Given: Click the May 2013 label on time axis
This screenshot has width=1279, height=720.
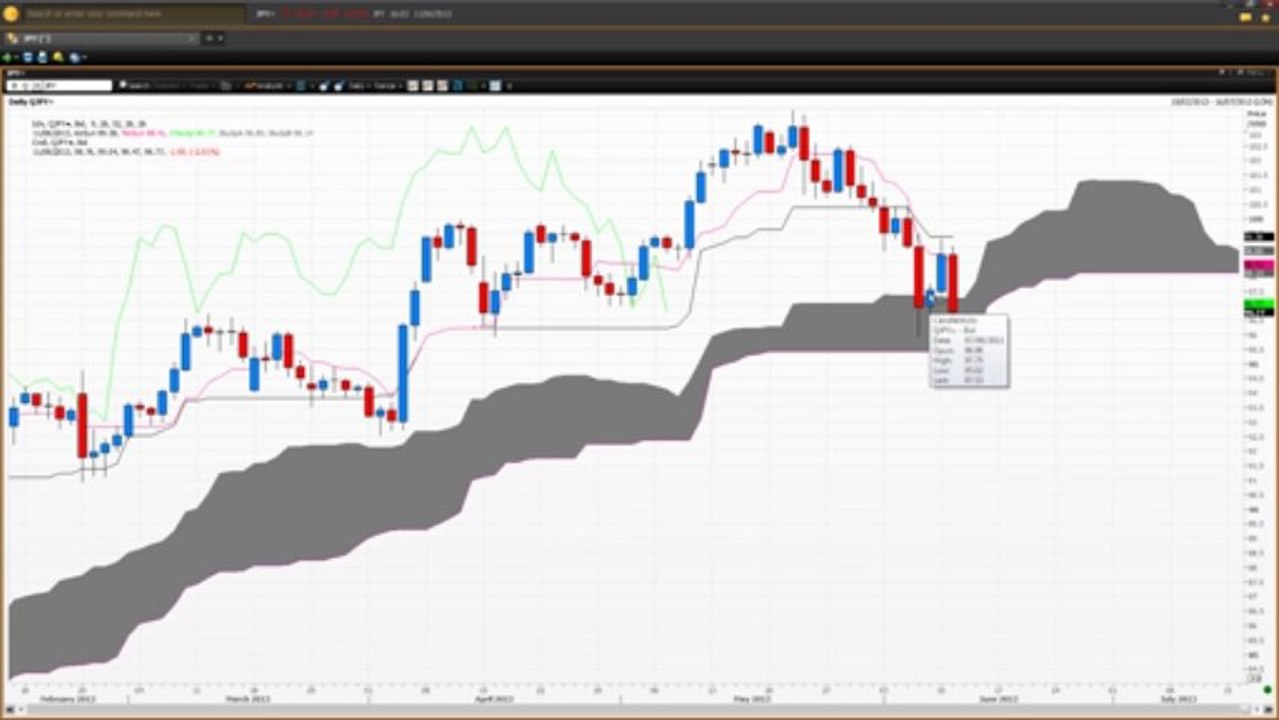Looking at the screenshot, I should (751, 699).
